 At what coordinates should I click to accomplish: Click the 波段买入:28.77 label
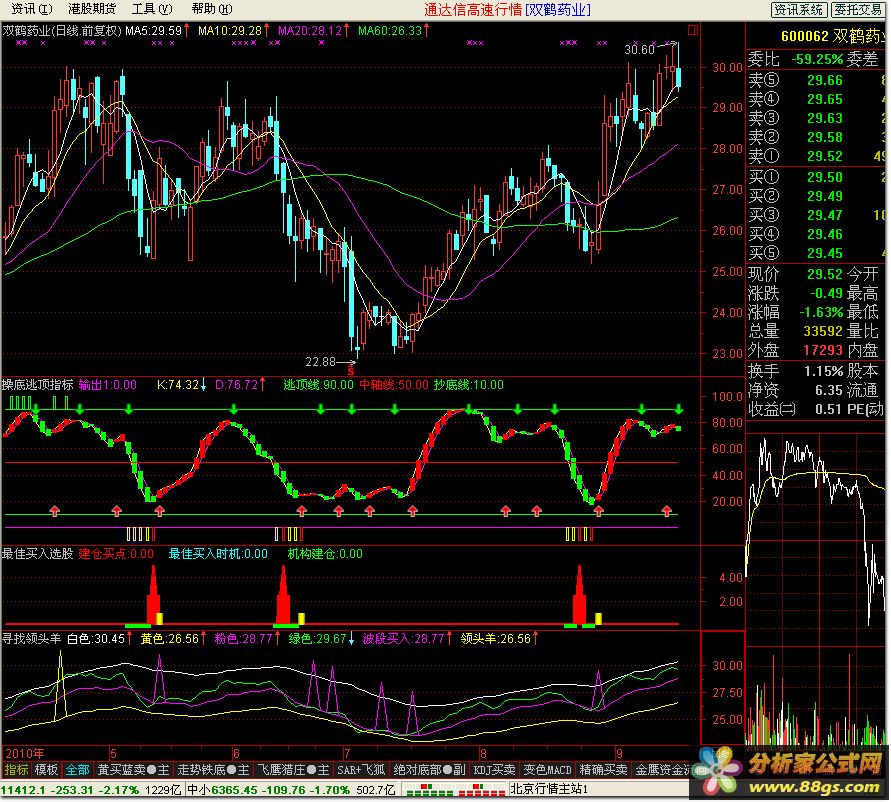coord(403,639)
